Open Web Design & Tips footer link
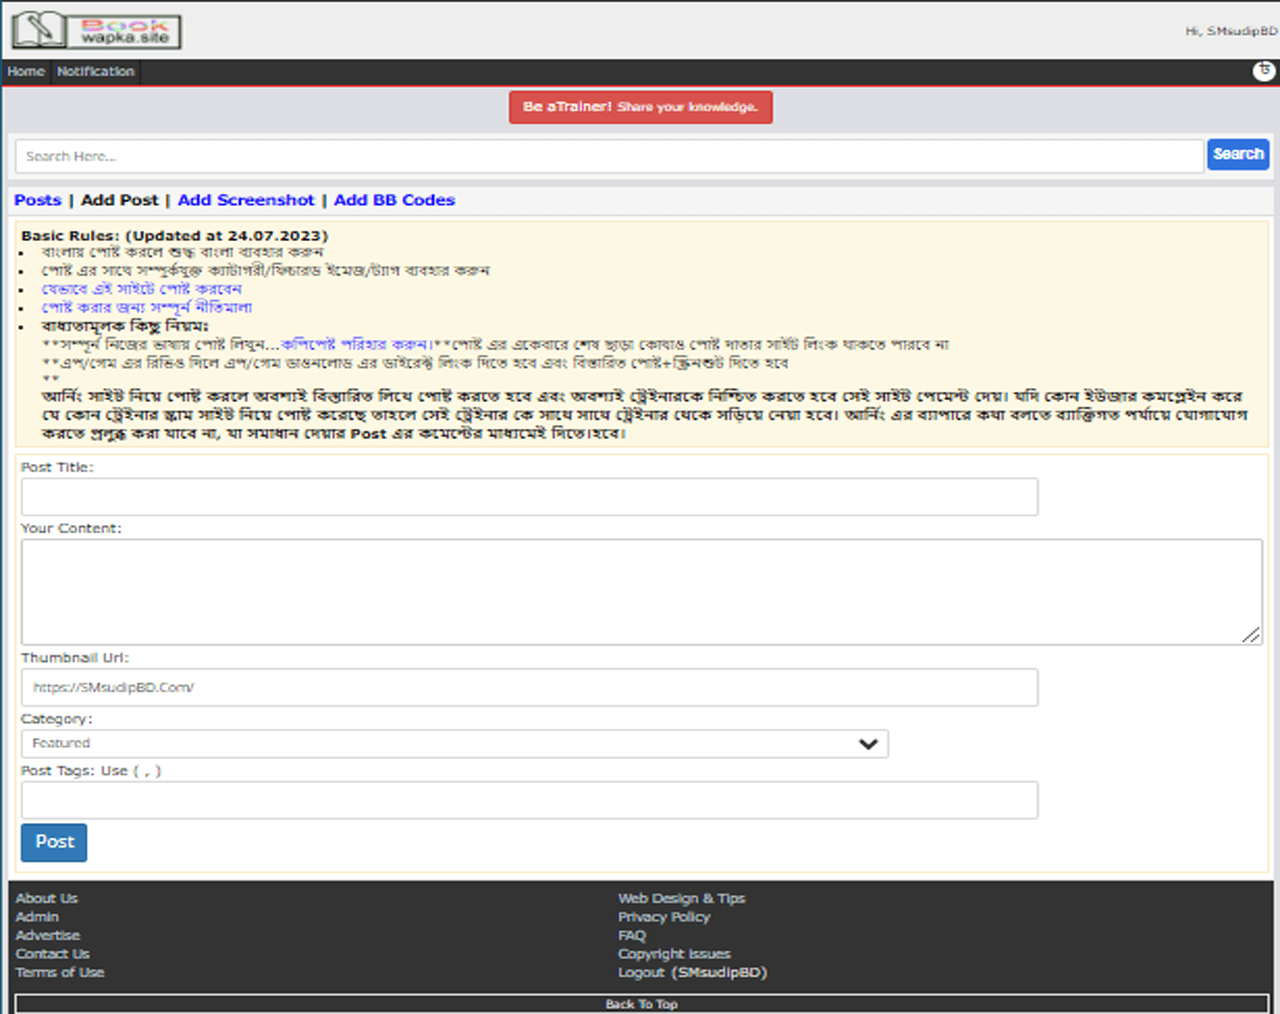Screen dimensions: 1280x1014 [x=681, y=898]
